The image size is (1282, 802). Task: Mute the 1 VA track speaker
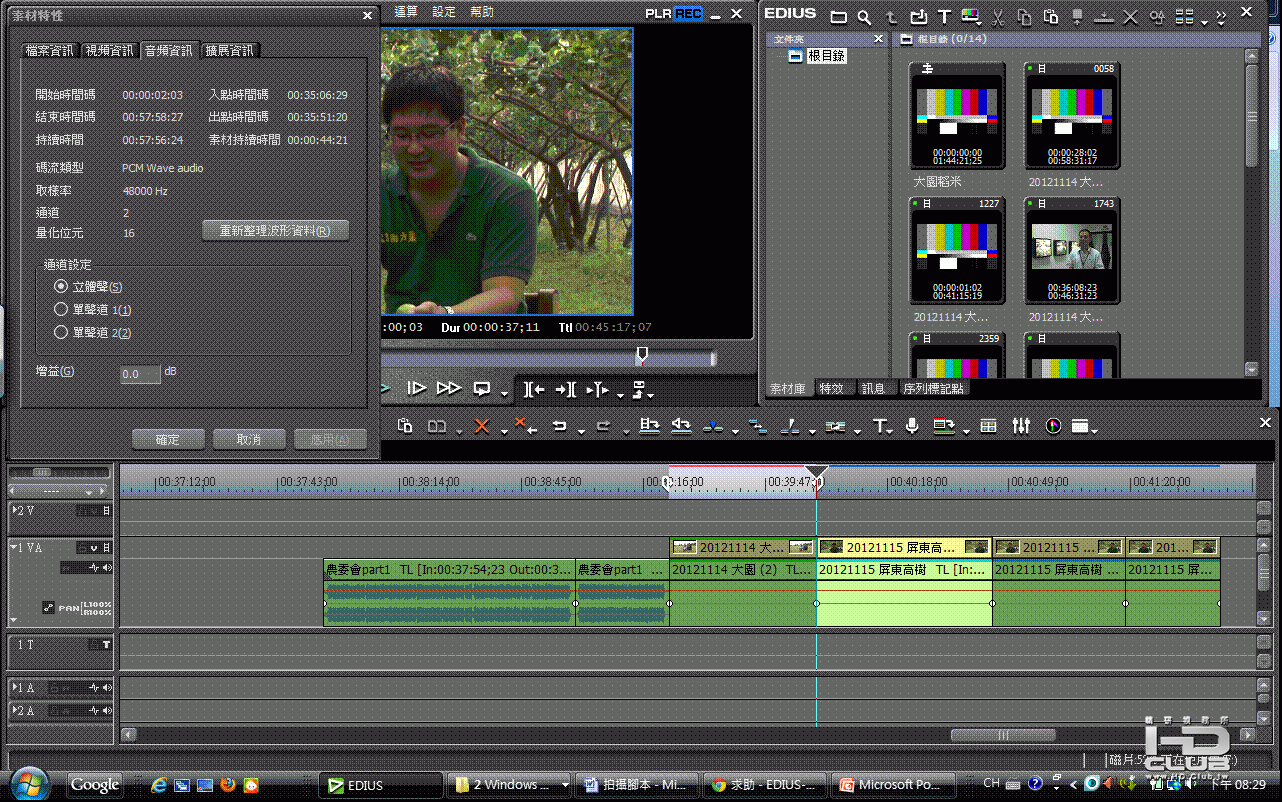coord(107,568)
